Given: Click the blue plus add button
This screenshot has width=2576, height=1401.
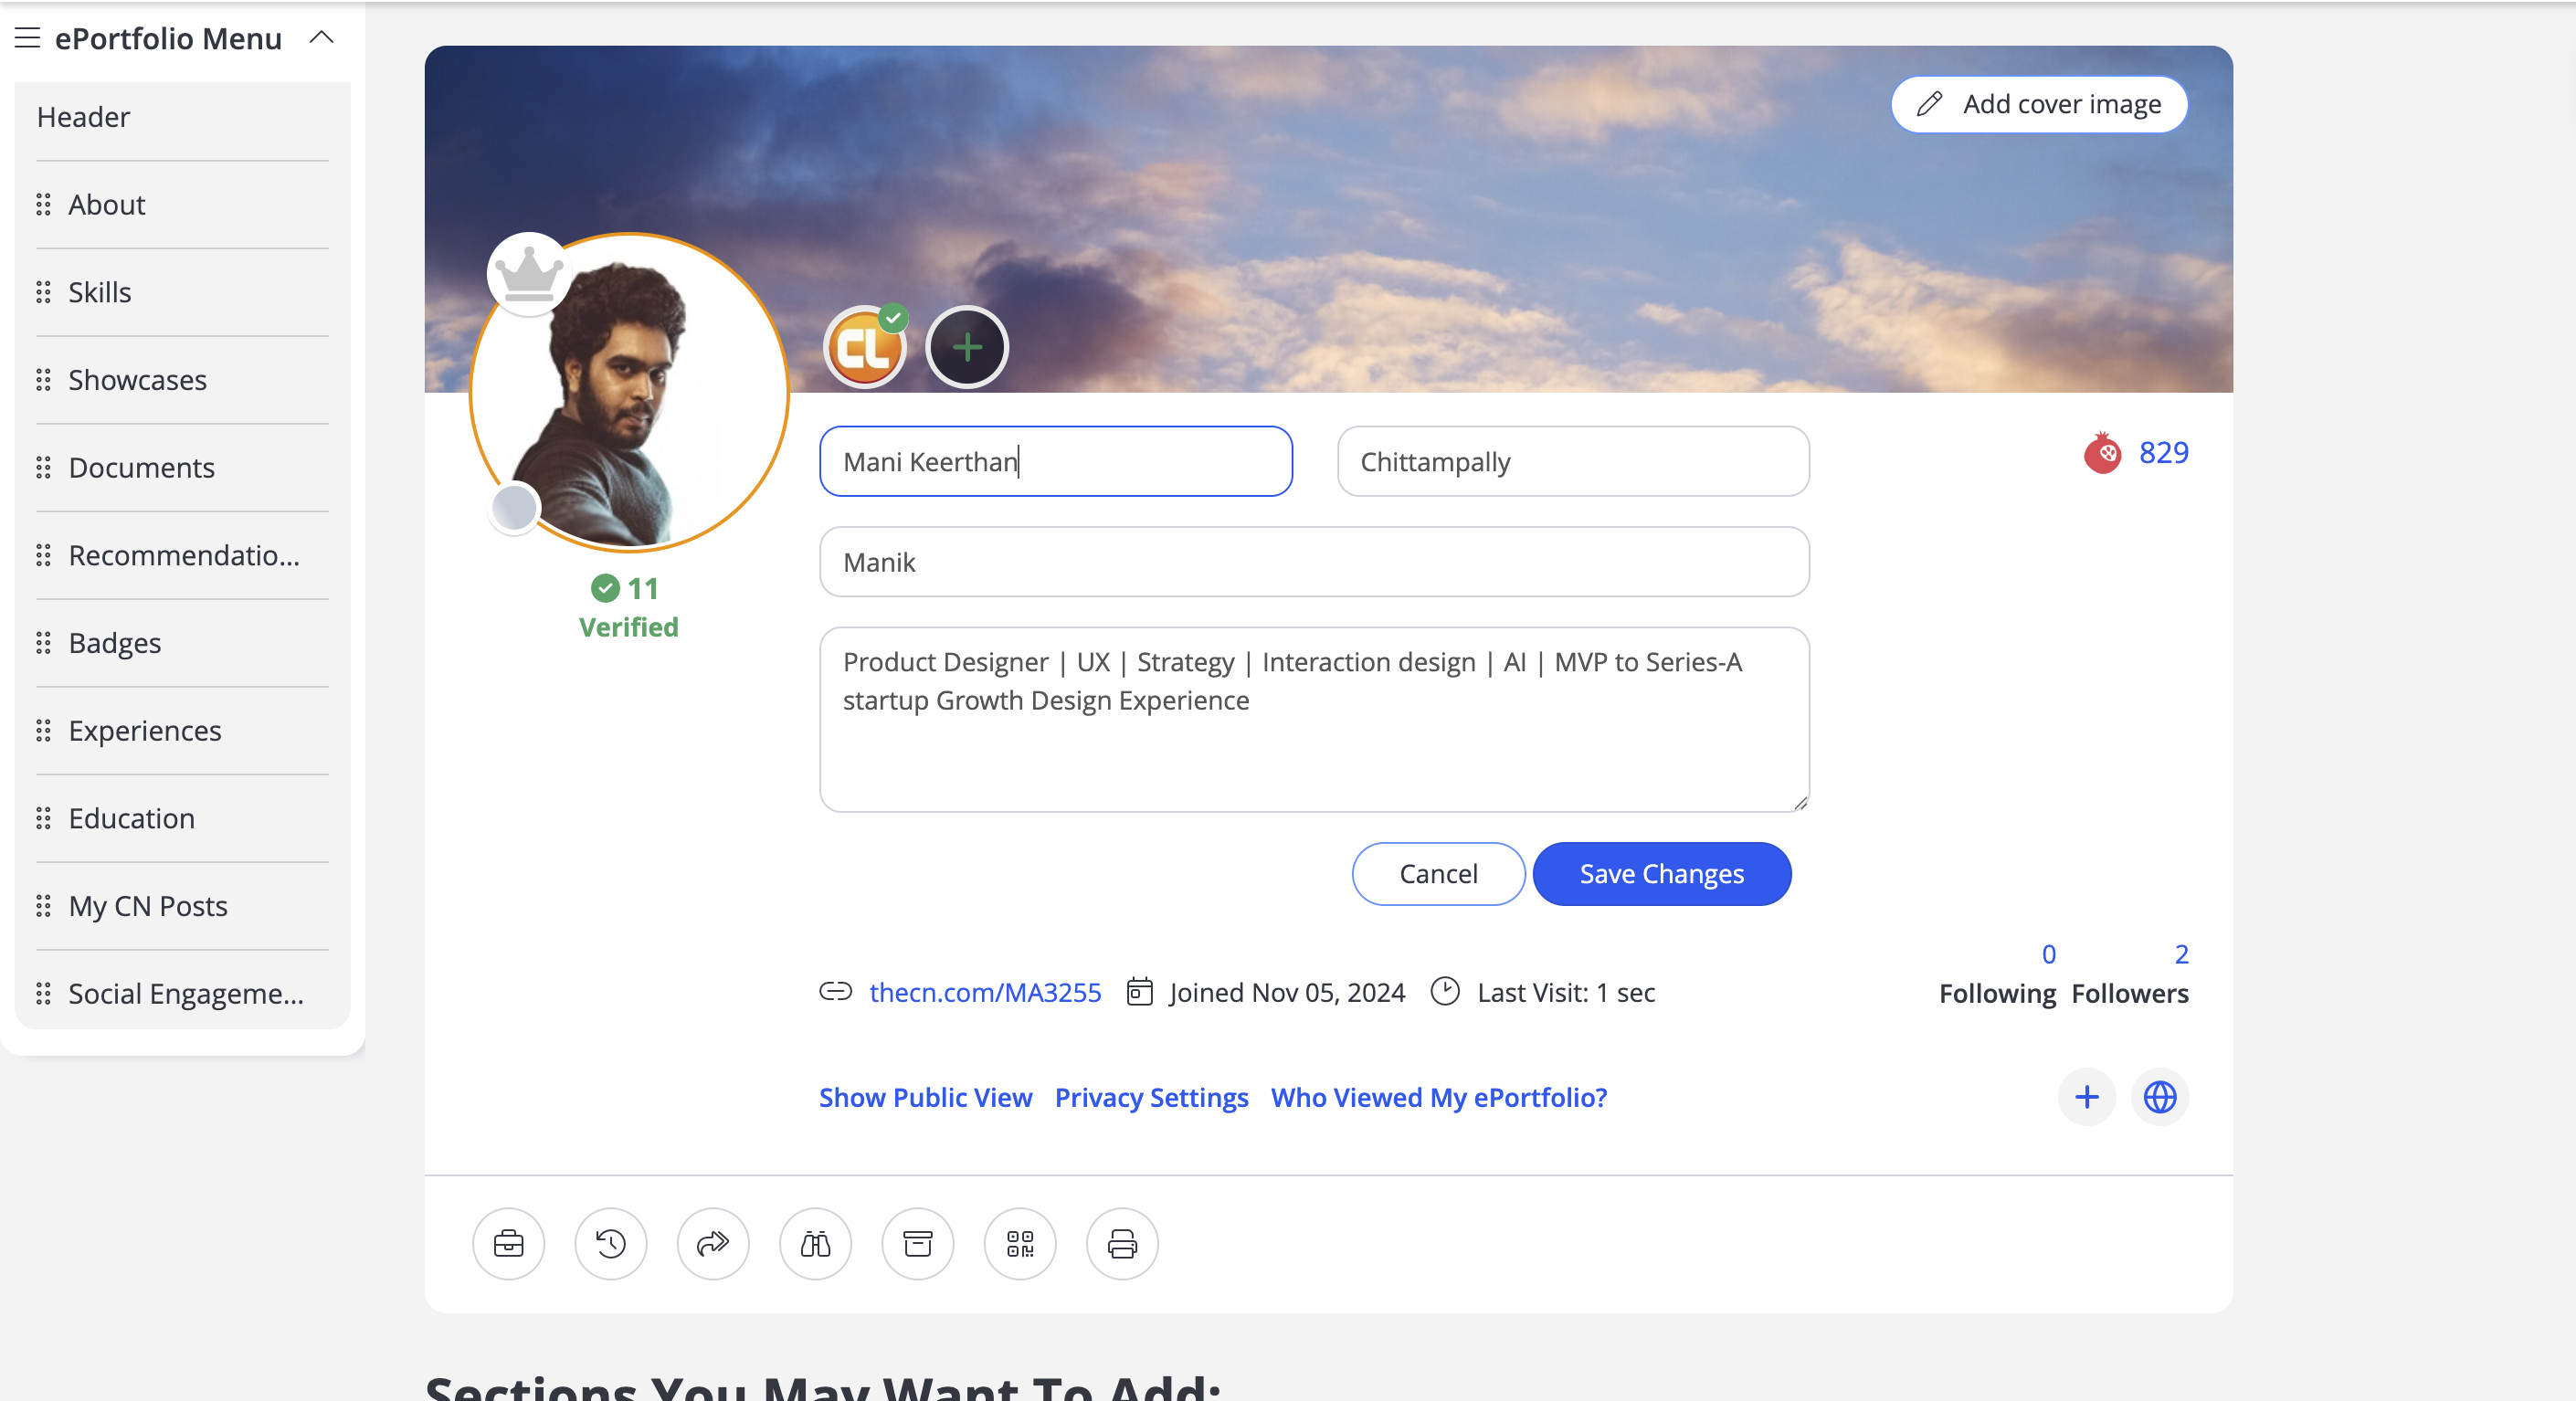Looking at the screenshot, I should 2087,1098.
